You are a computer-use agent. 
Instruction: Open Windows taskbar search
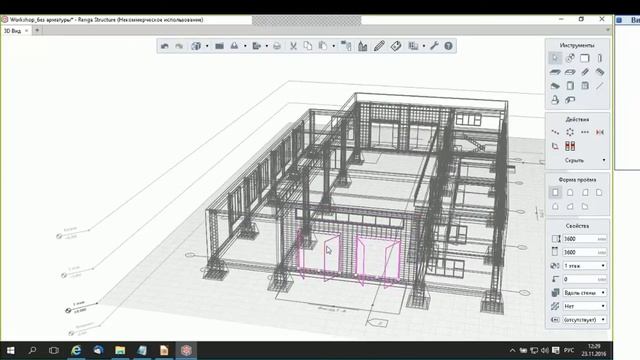coord(33,350)
